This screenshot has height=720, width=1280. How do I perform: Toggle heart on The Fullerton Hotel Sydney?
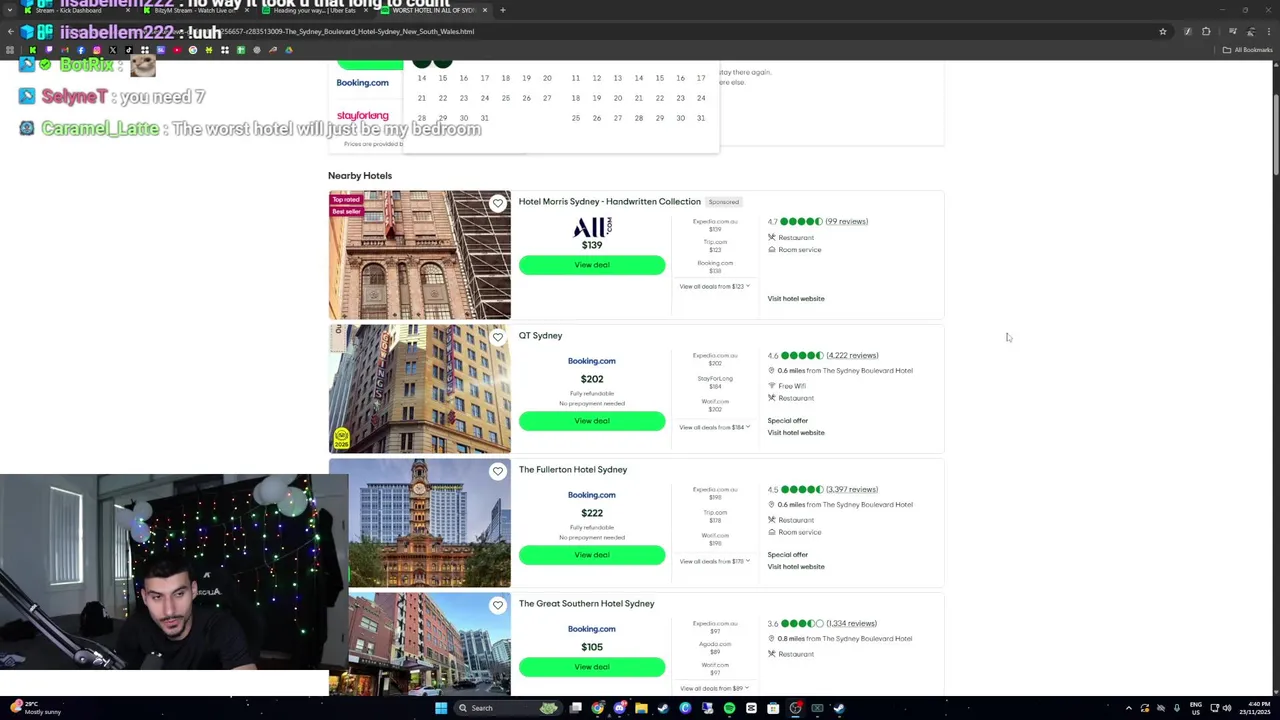point(498,471)
